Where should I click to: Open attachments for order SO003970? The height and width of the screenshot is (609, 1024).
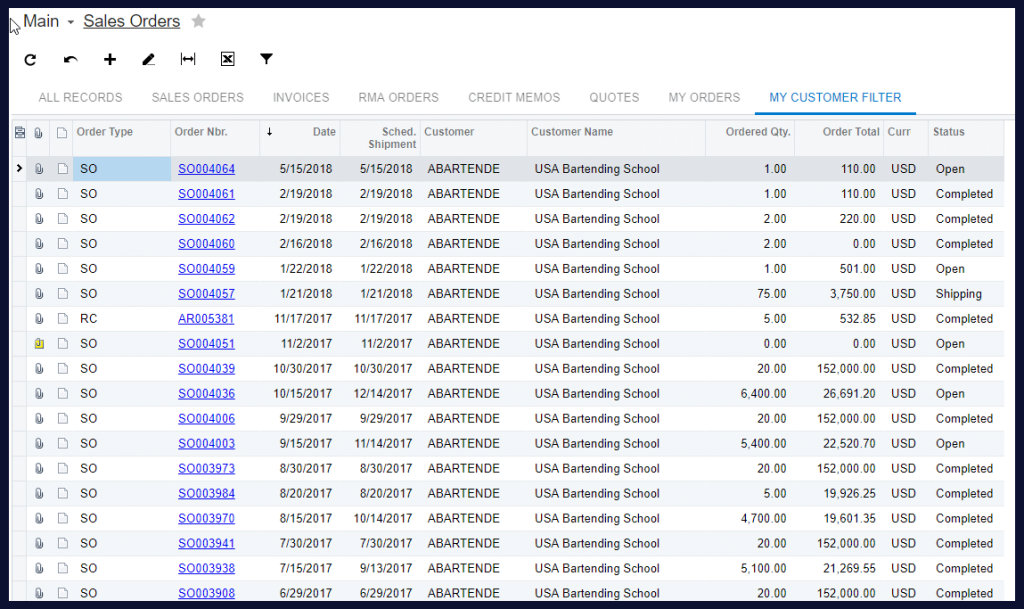(39, 518)
